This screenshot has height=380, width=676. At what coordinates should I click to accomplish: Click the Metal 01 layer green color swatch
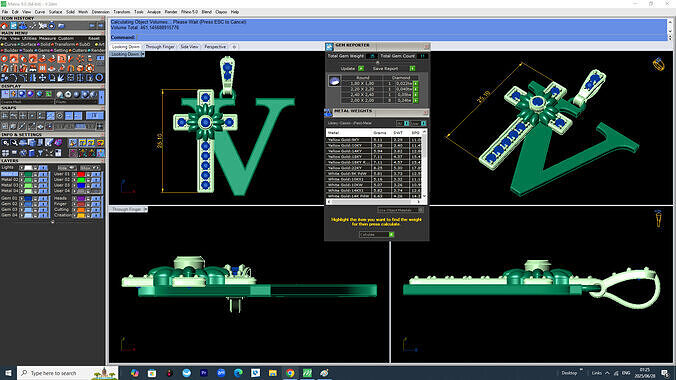pos(28,174)
